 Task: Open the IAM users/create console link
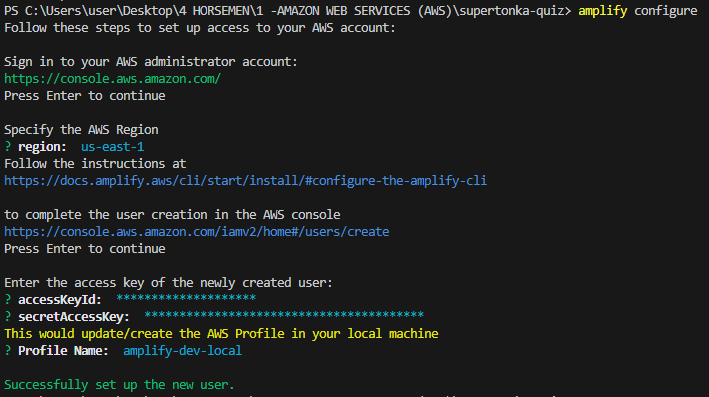coord(196,232)
